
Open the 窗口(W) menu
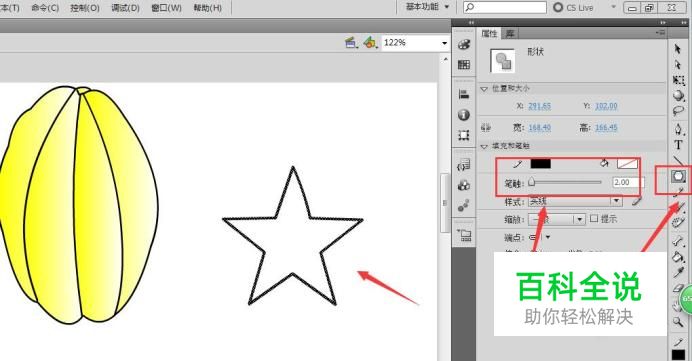(x=166, y=8)
